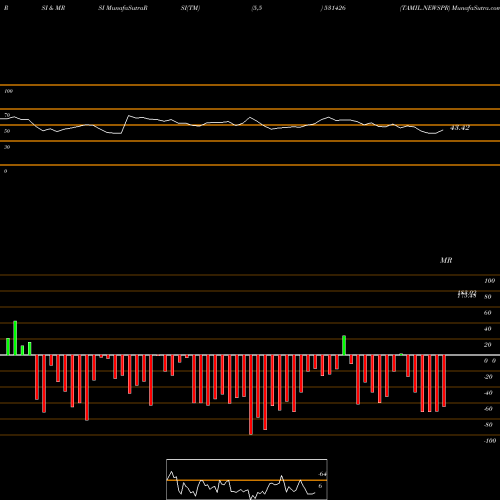500x500 pixels.
Task: Click the stock code 531426 in header
Action: tap(334, 8)
